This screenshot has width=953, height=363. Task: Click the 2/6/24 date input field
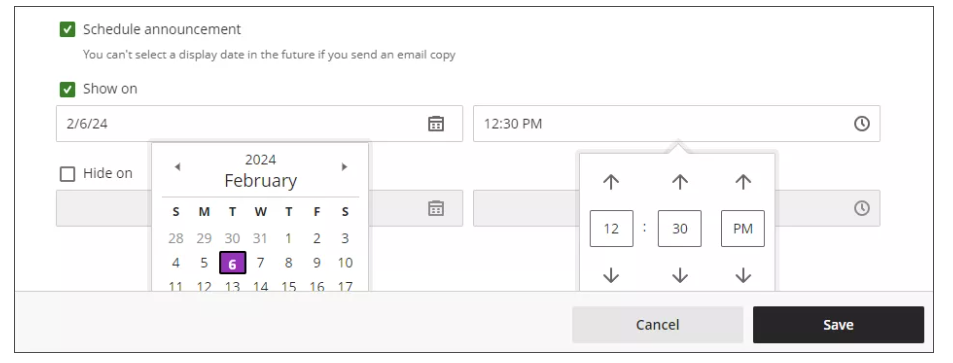(260, 123)
